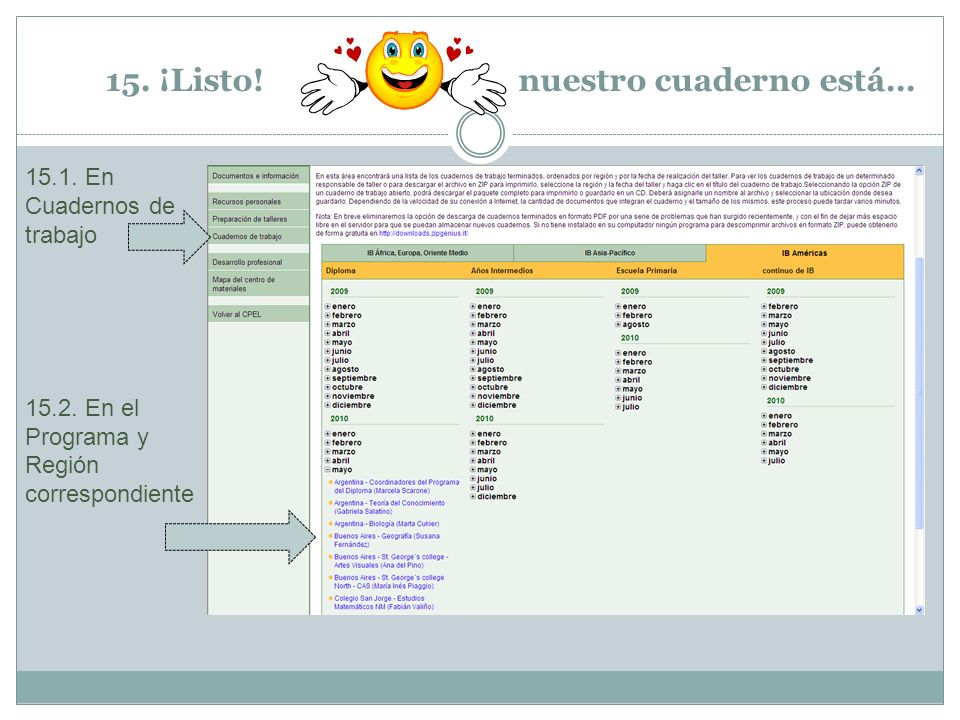Expand enero 2009 under Escuela Primaria

tap(618, 306)
